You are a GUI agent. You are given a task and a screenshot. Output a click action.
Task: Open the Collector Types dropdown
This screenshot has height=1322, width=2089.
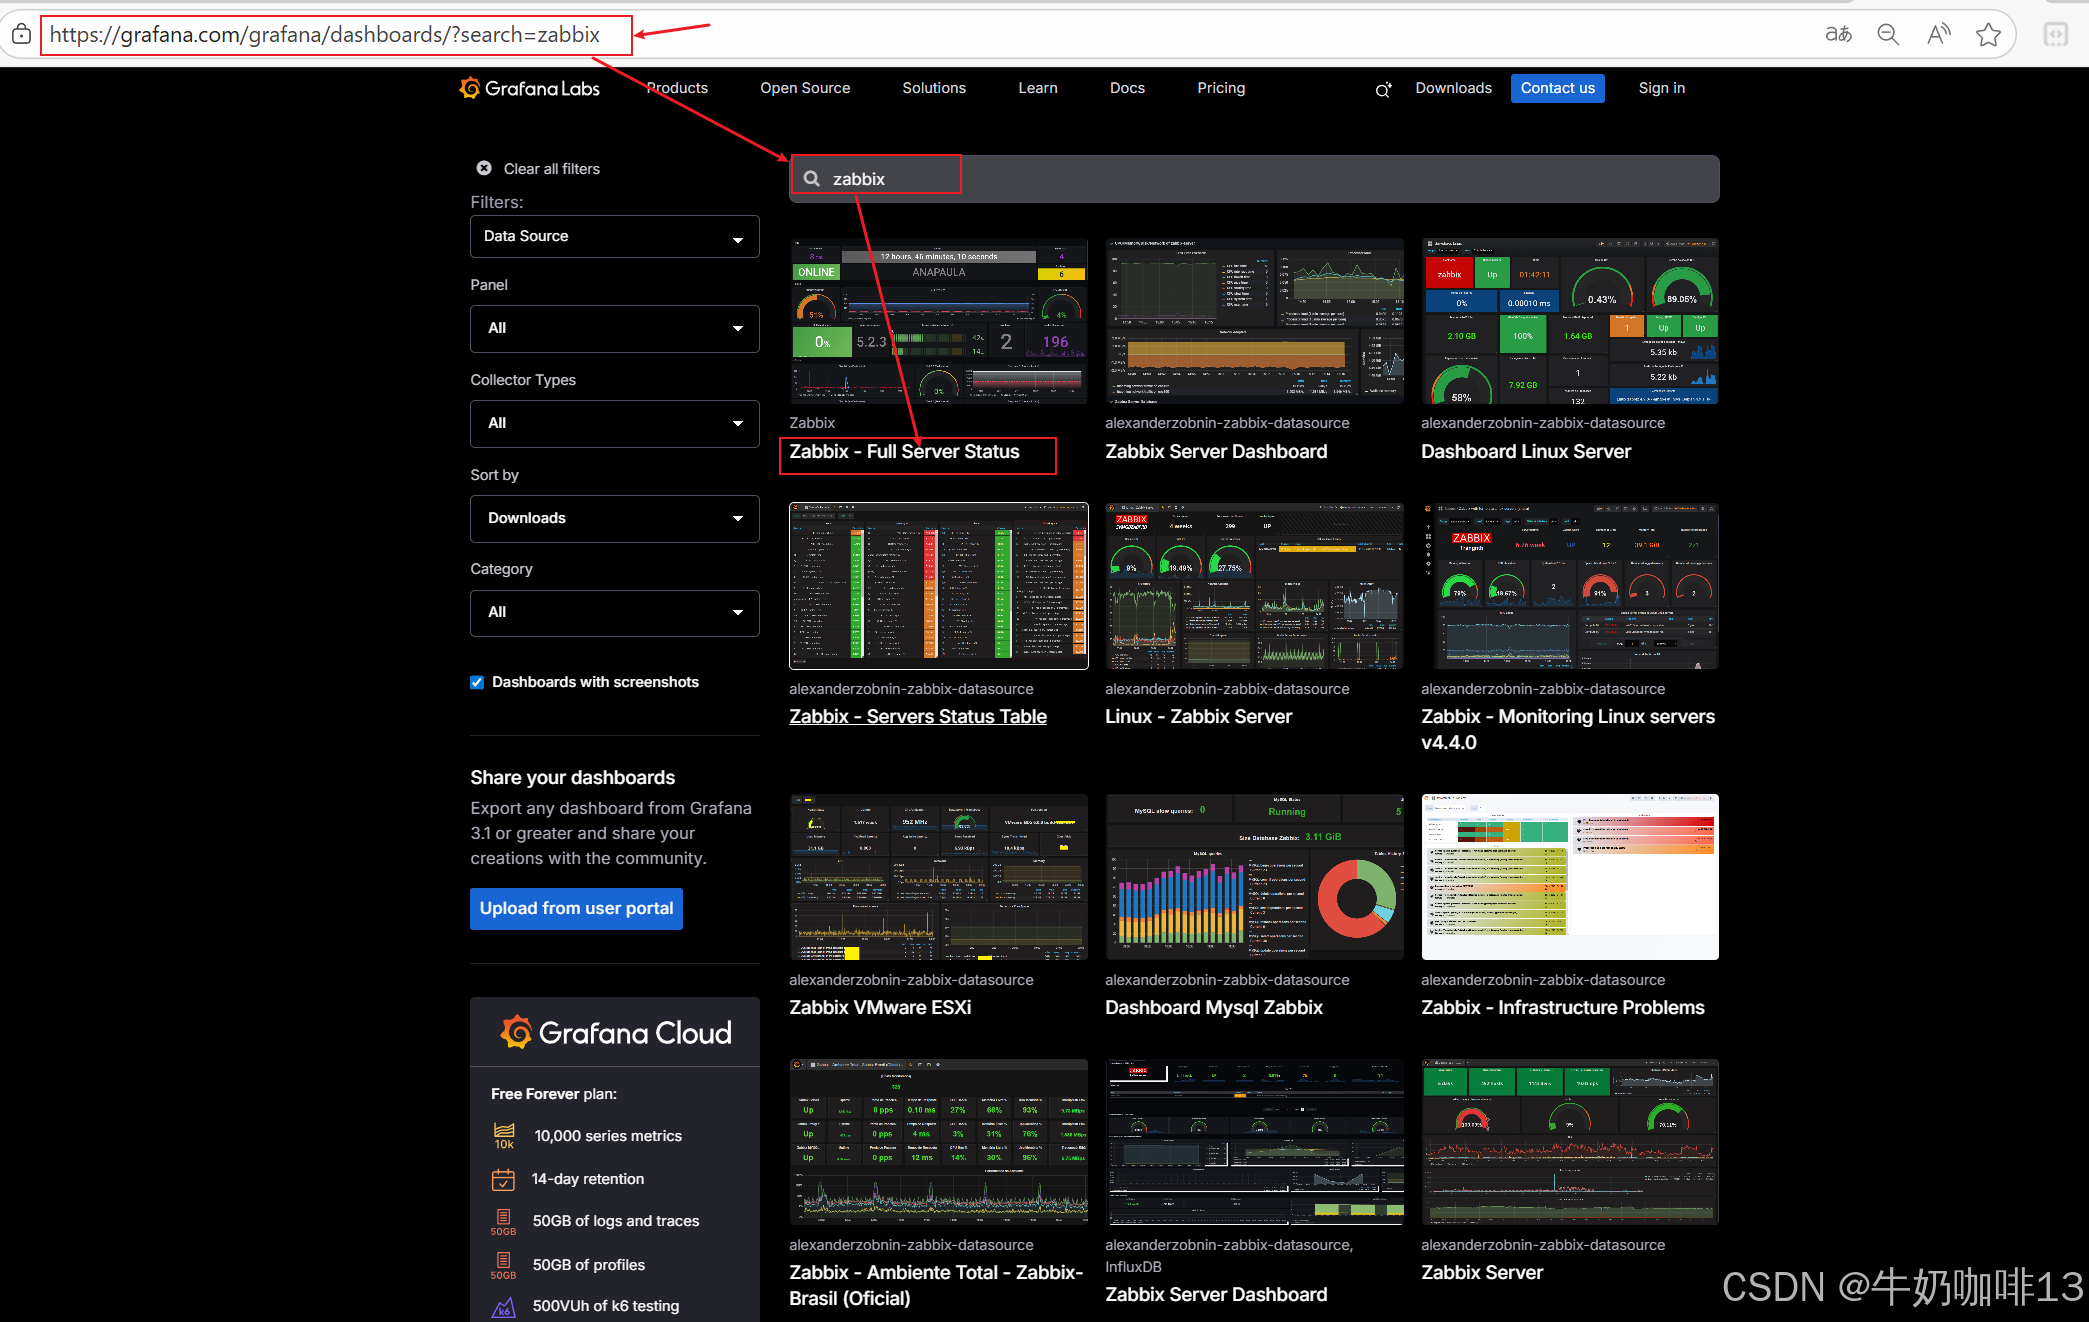[x=614, y=423]
